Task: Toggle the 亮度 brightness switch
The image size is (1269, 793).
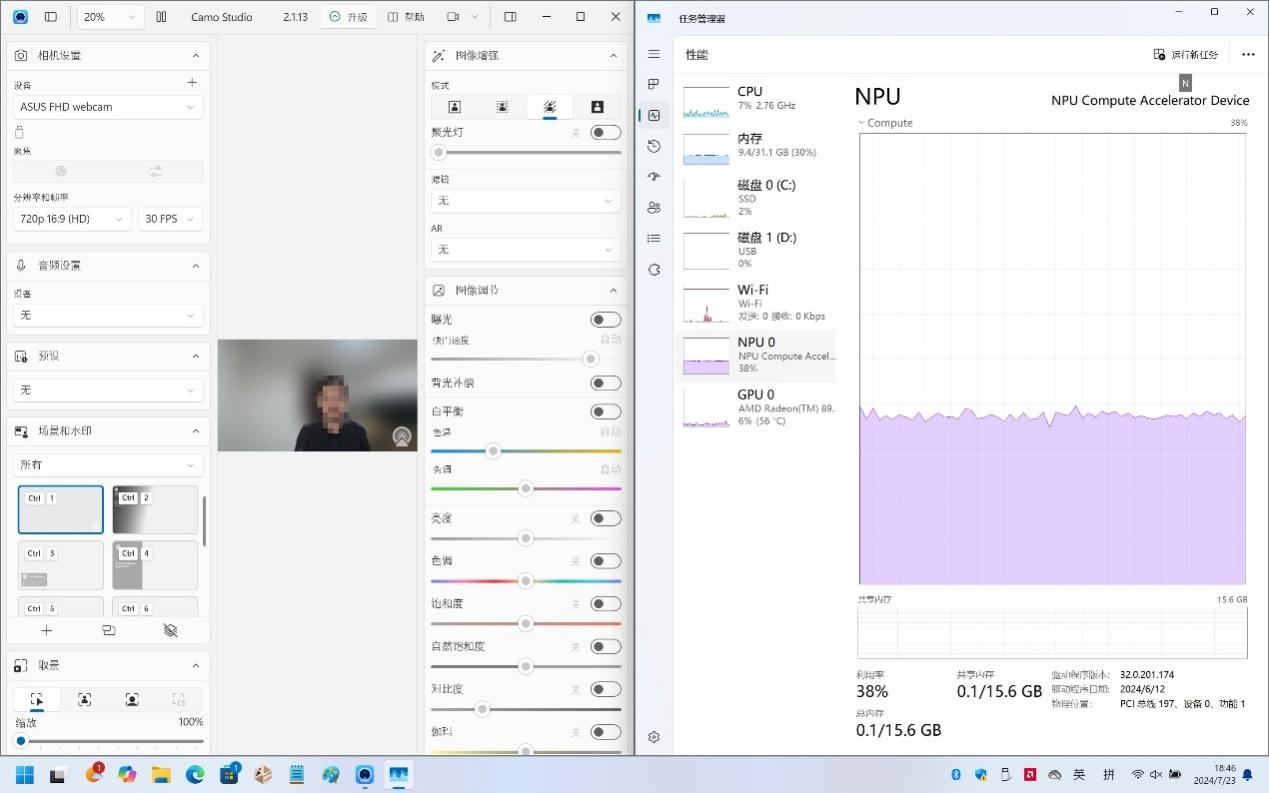Action: point(605,518)
